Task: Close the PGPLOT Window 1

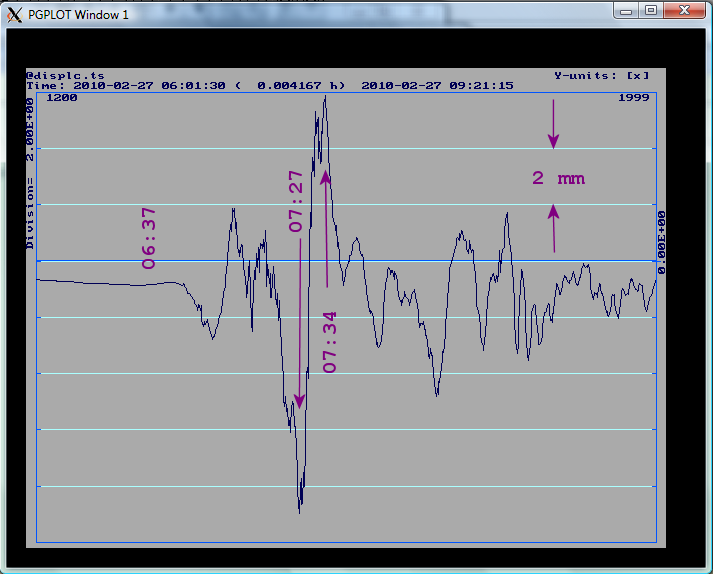Action: (x=684, y=11)
